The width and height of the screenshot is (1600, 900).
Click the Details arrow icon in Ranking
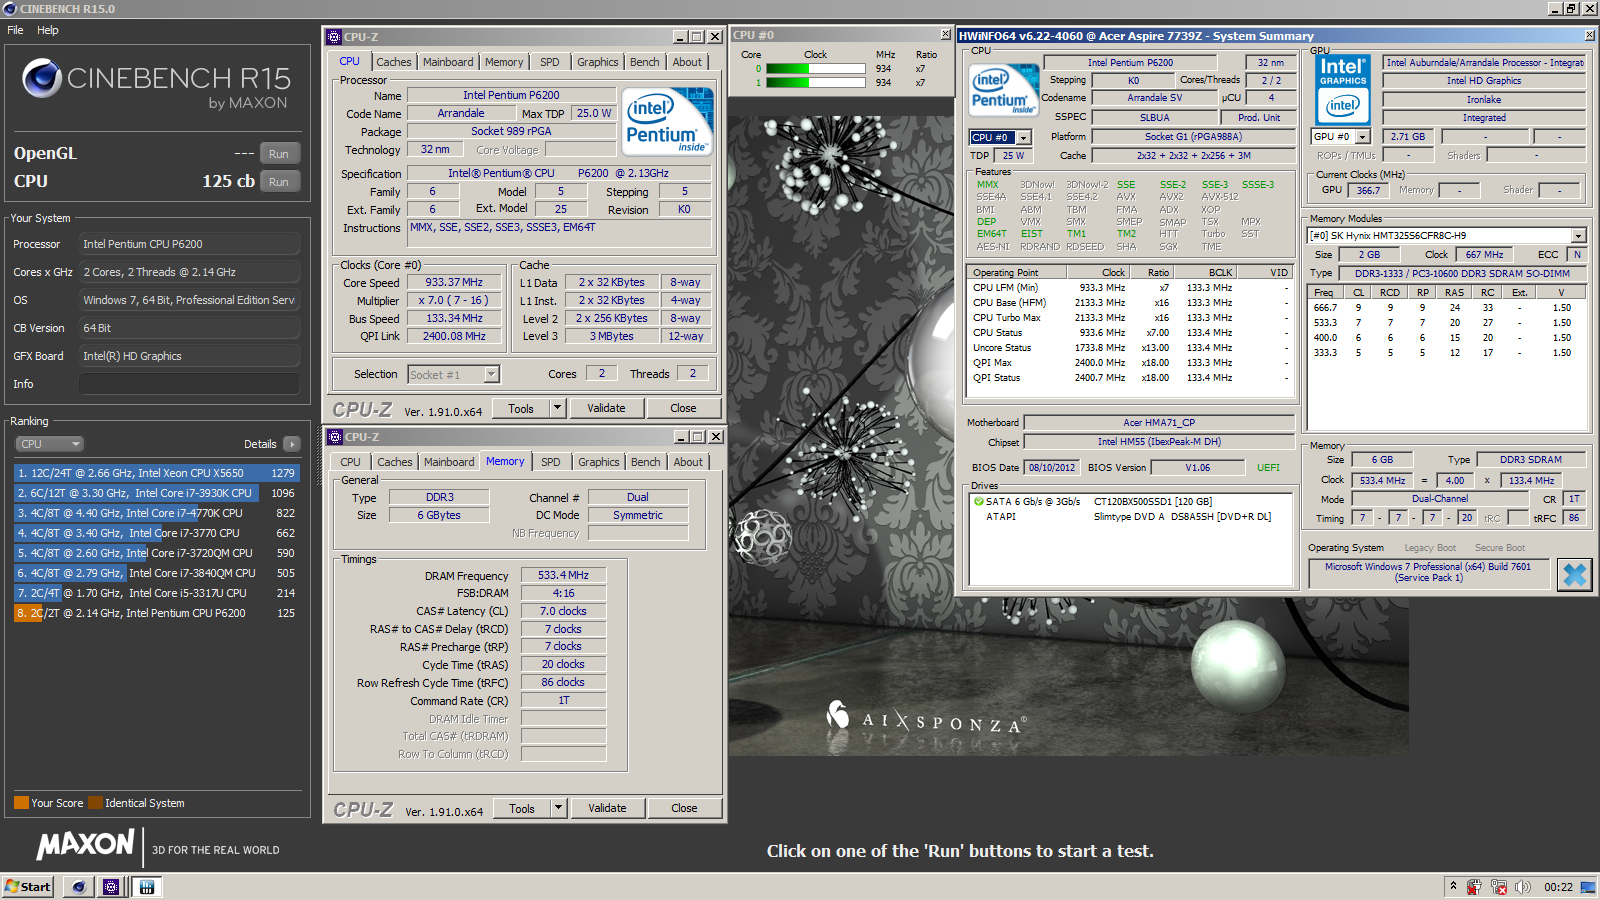[x=291, y=444]
